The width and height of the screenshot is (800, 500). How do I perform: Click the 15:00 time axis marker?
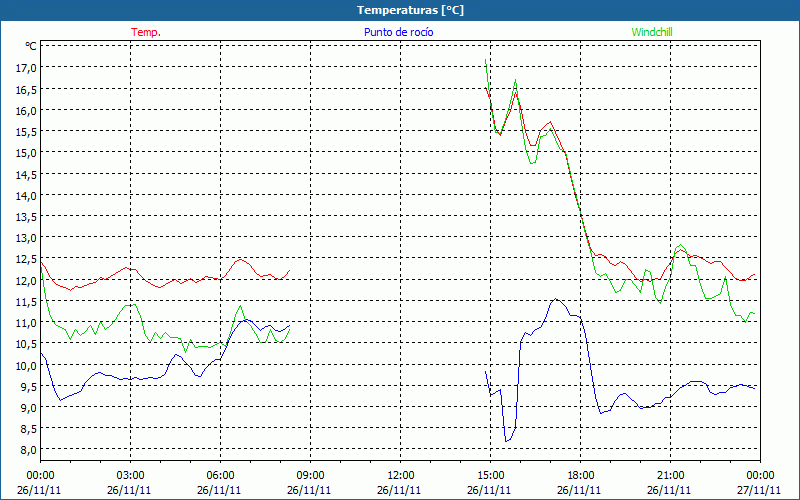coord(490,475)
